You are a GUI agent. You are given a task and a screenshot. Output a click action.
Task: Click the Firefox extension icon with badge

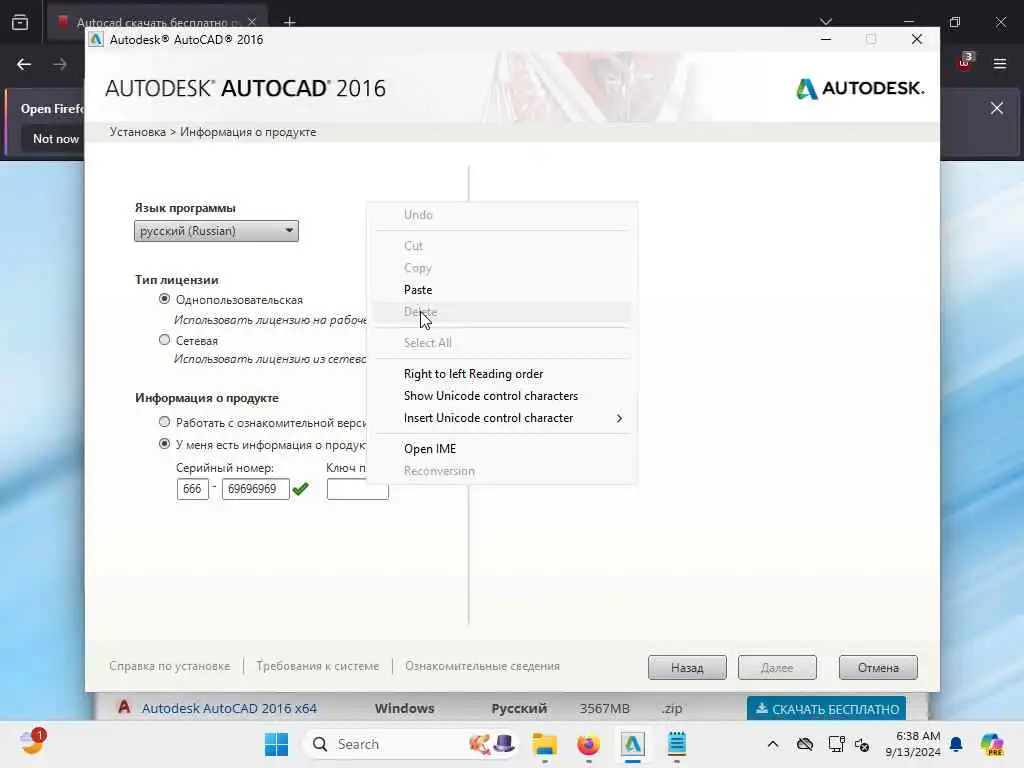pyautogui.click(x=965, y=62)
